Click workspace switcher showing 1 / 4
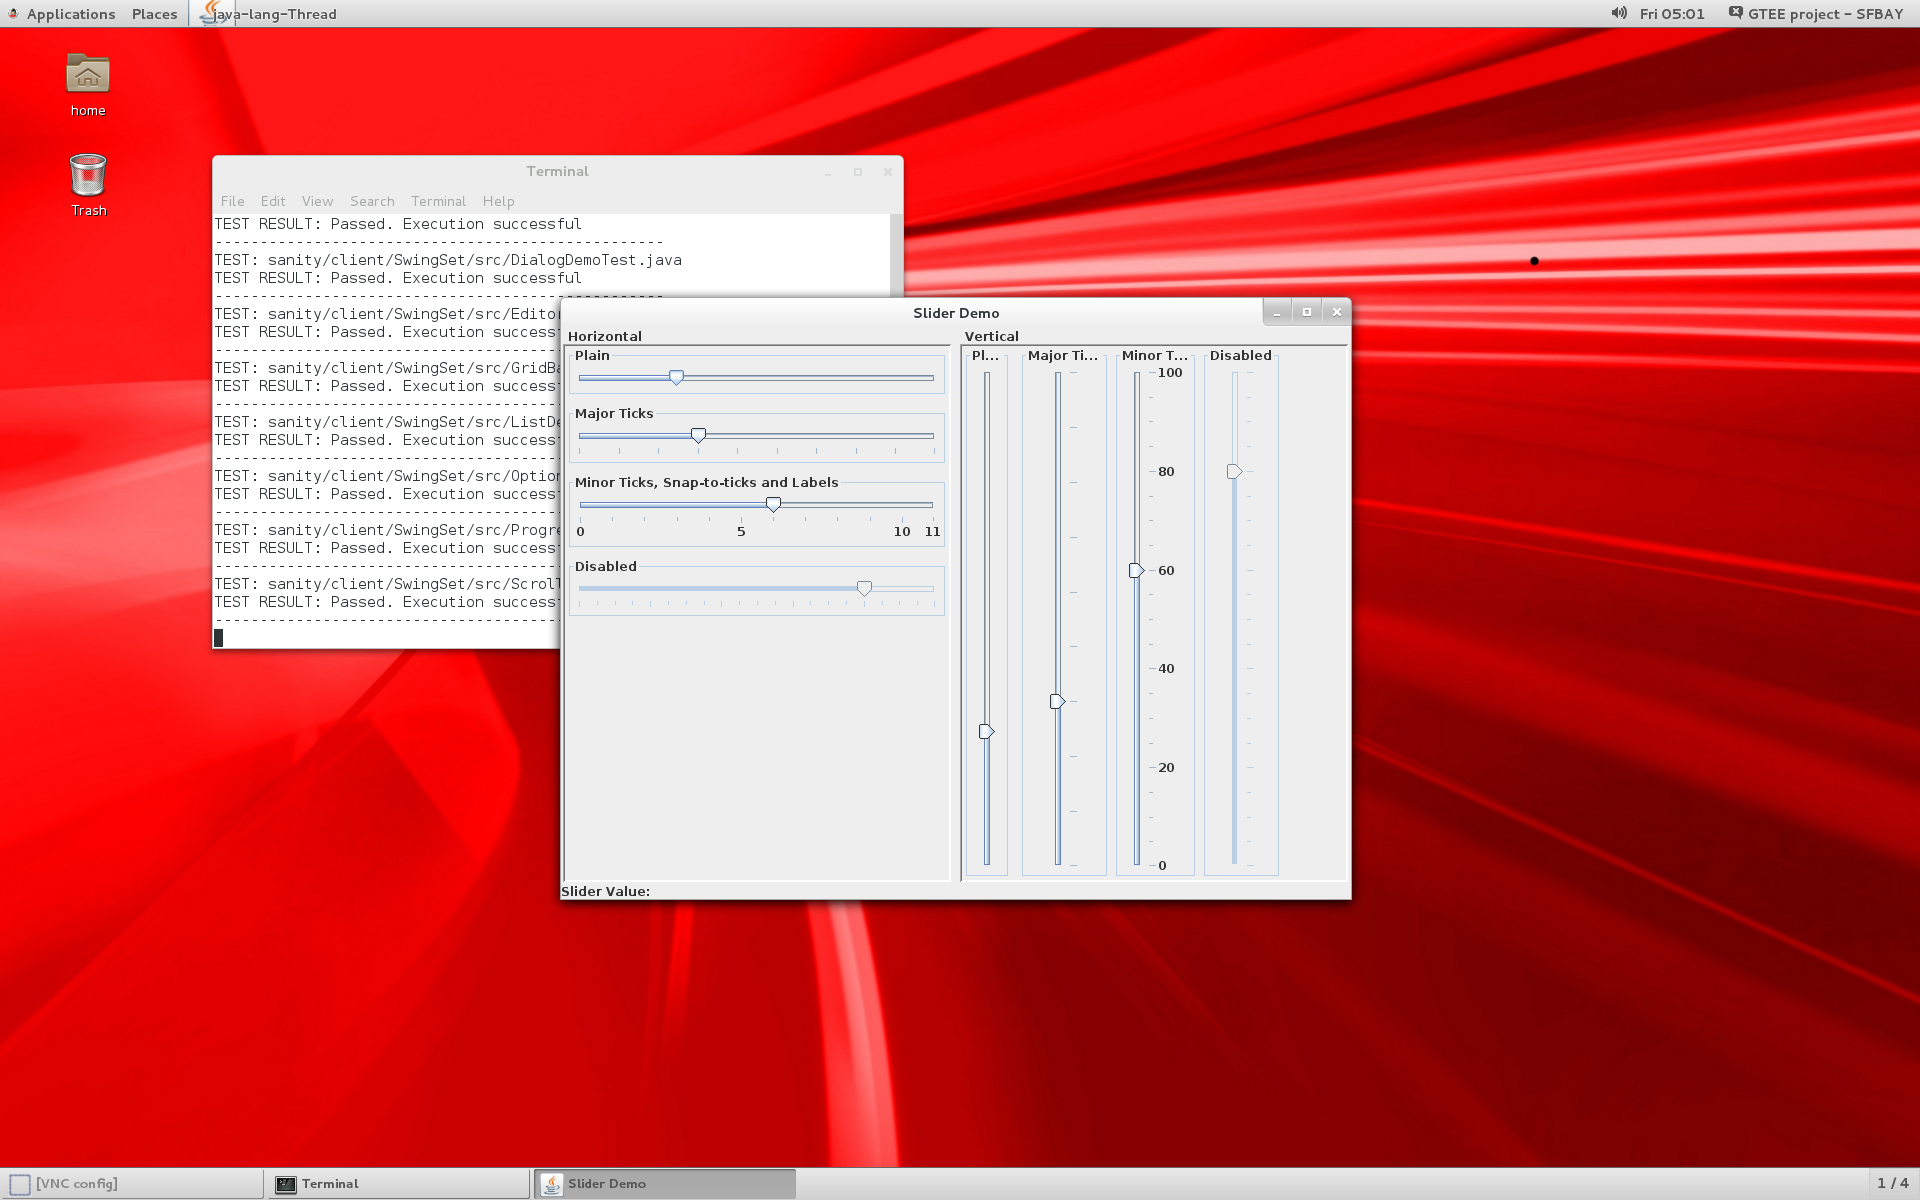 [1892, 1183]
